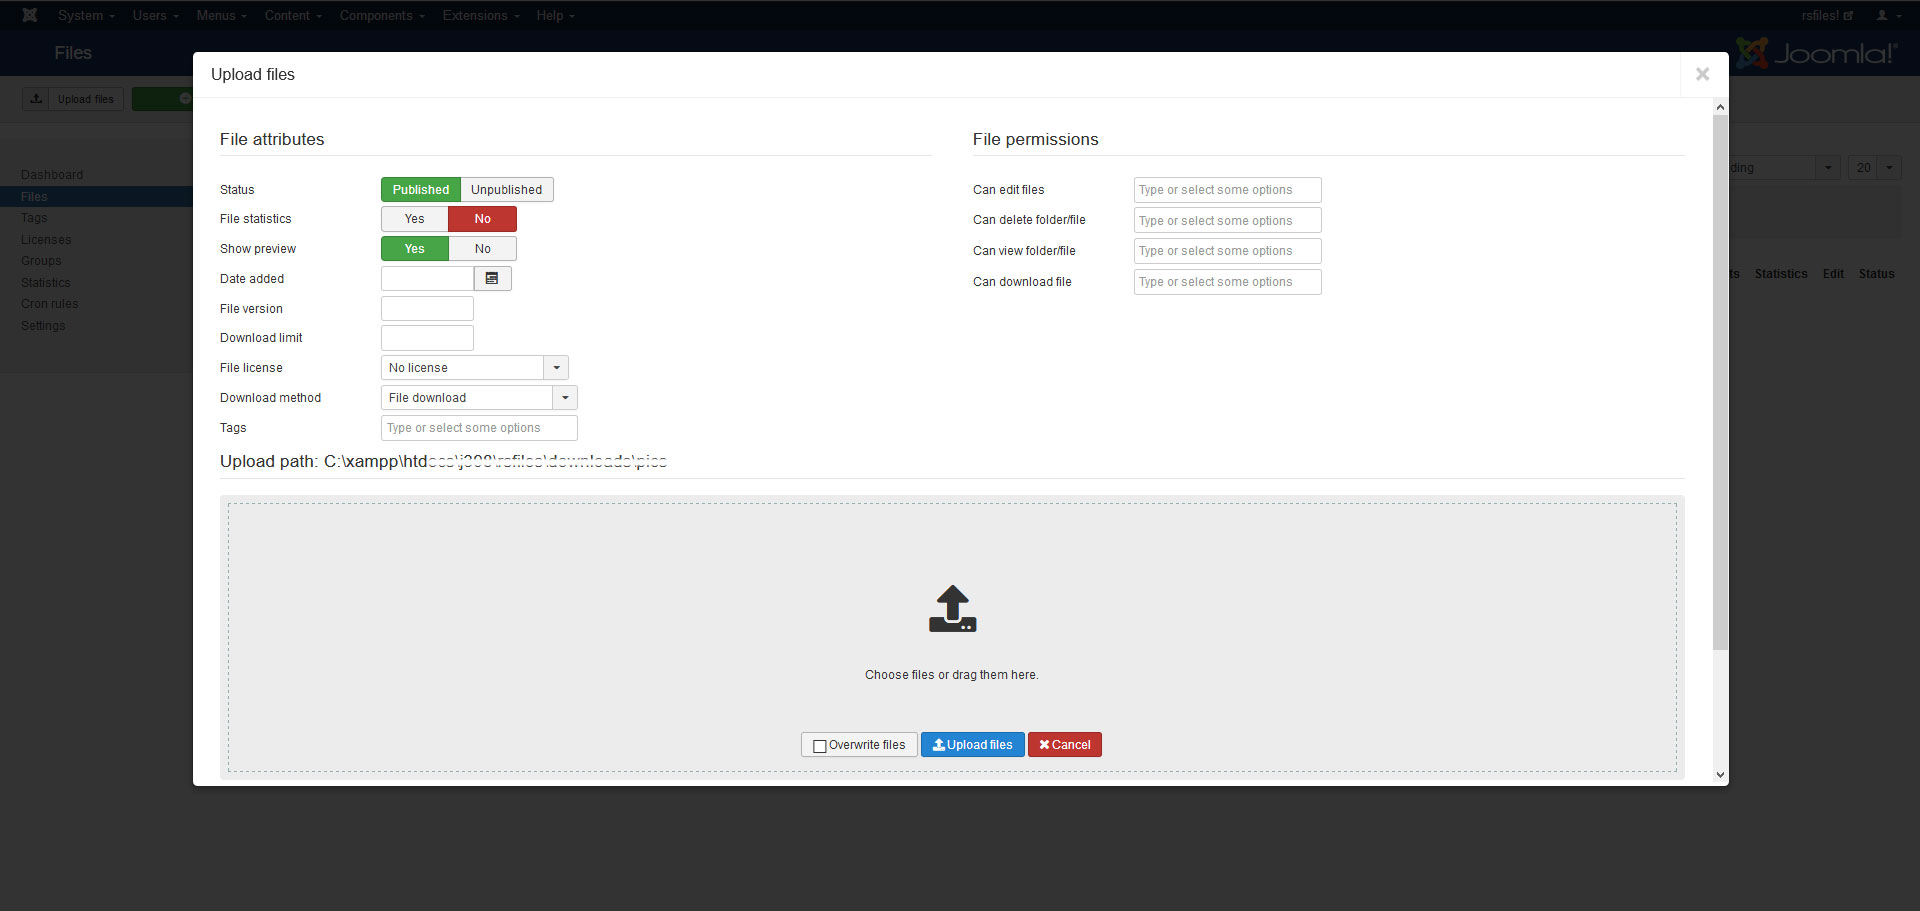Click the scrollbar down arrow
1920x911 pixels.
click(1720, 774)
